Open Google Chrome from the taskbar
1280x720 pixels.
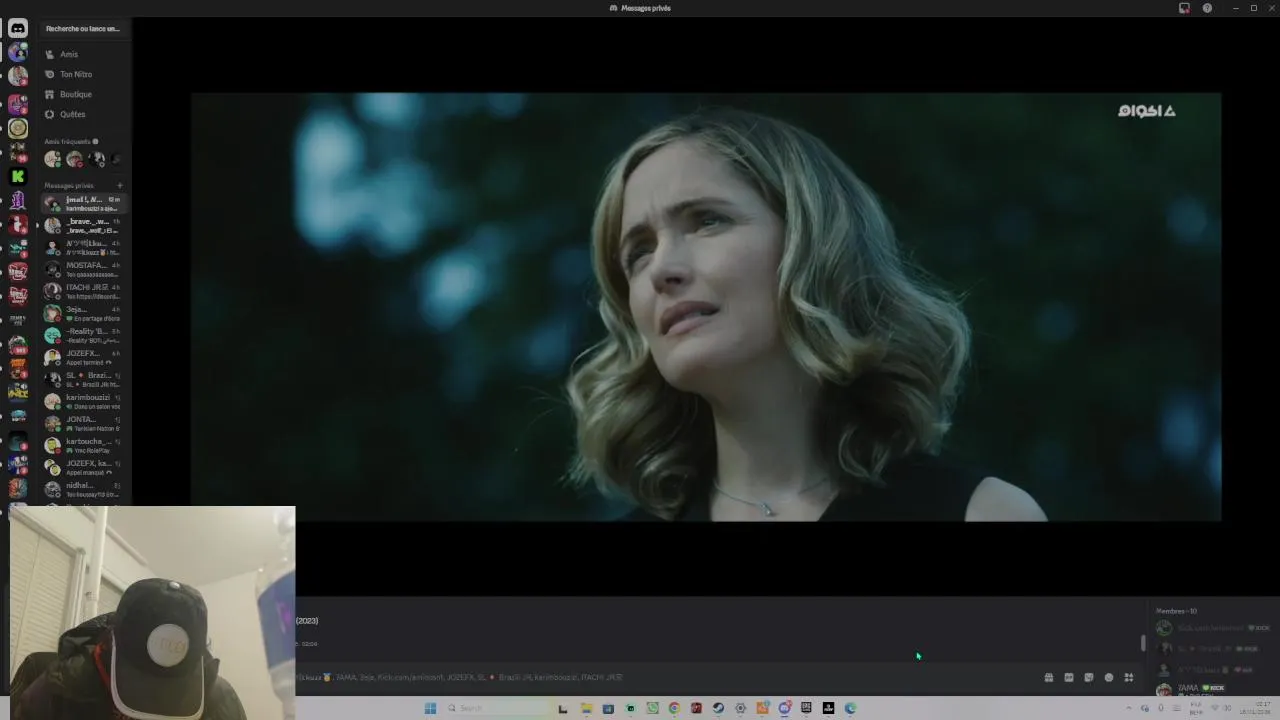click(674, 708)
